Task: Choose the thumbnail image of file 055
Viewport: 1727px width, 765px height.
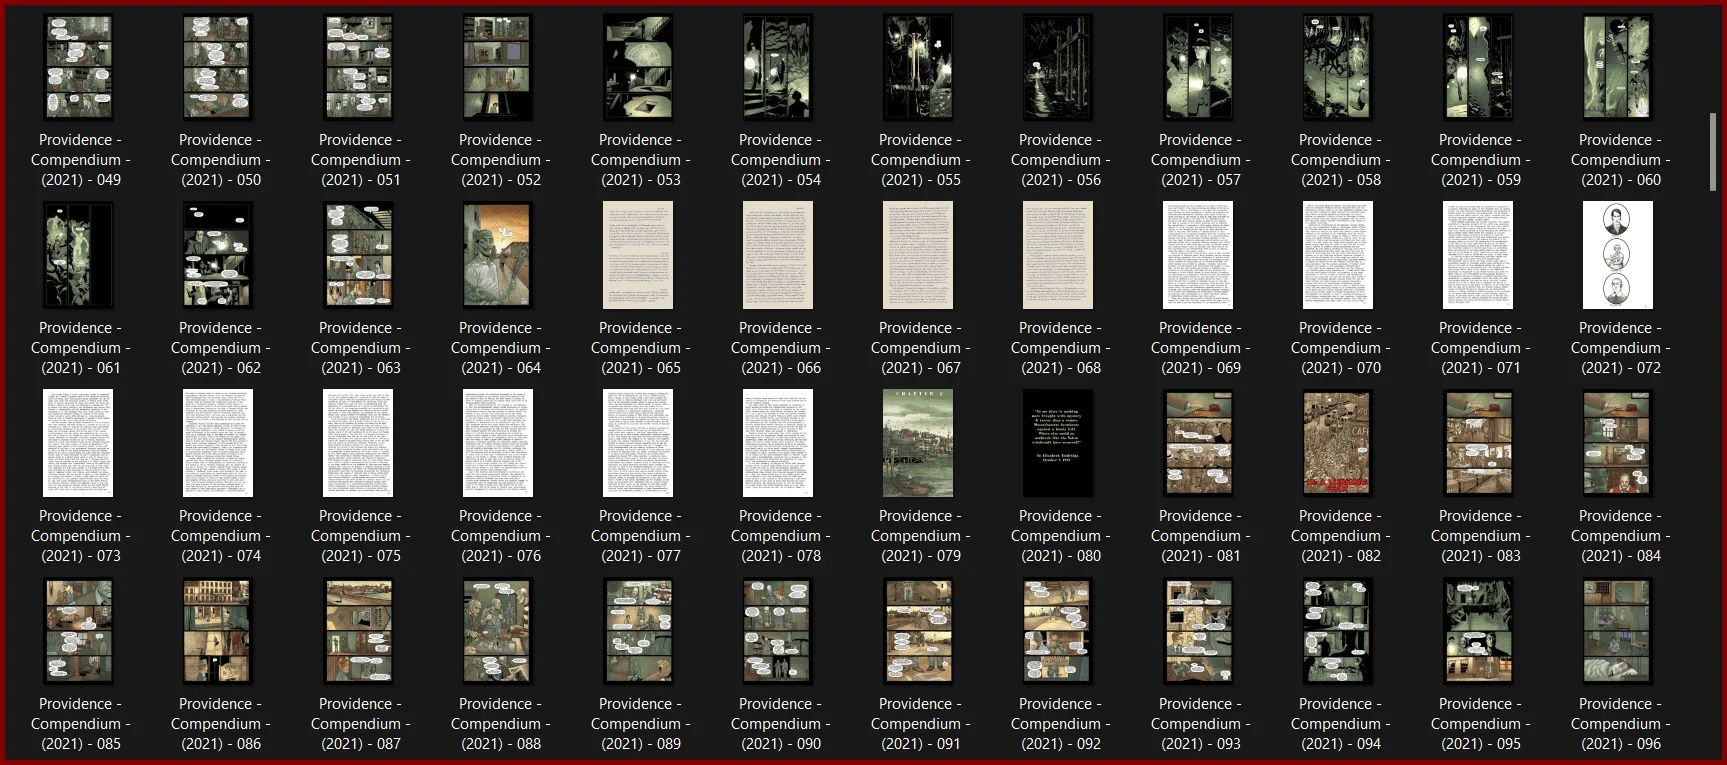Action: 918,67
